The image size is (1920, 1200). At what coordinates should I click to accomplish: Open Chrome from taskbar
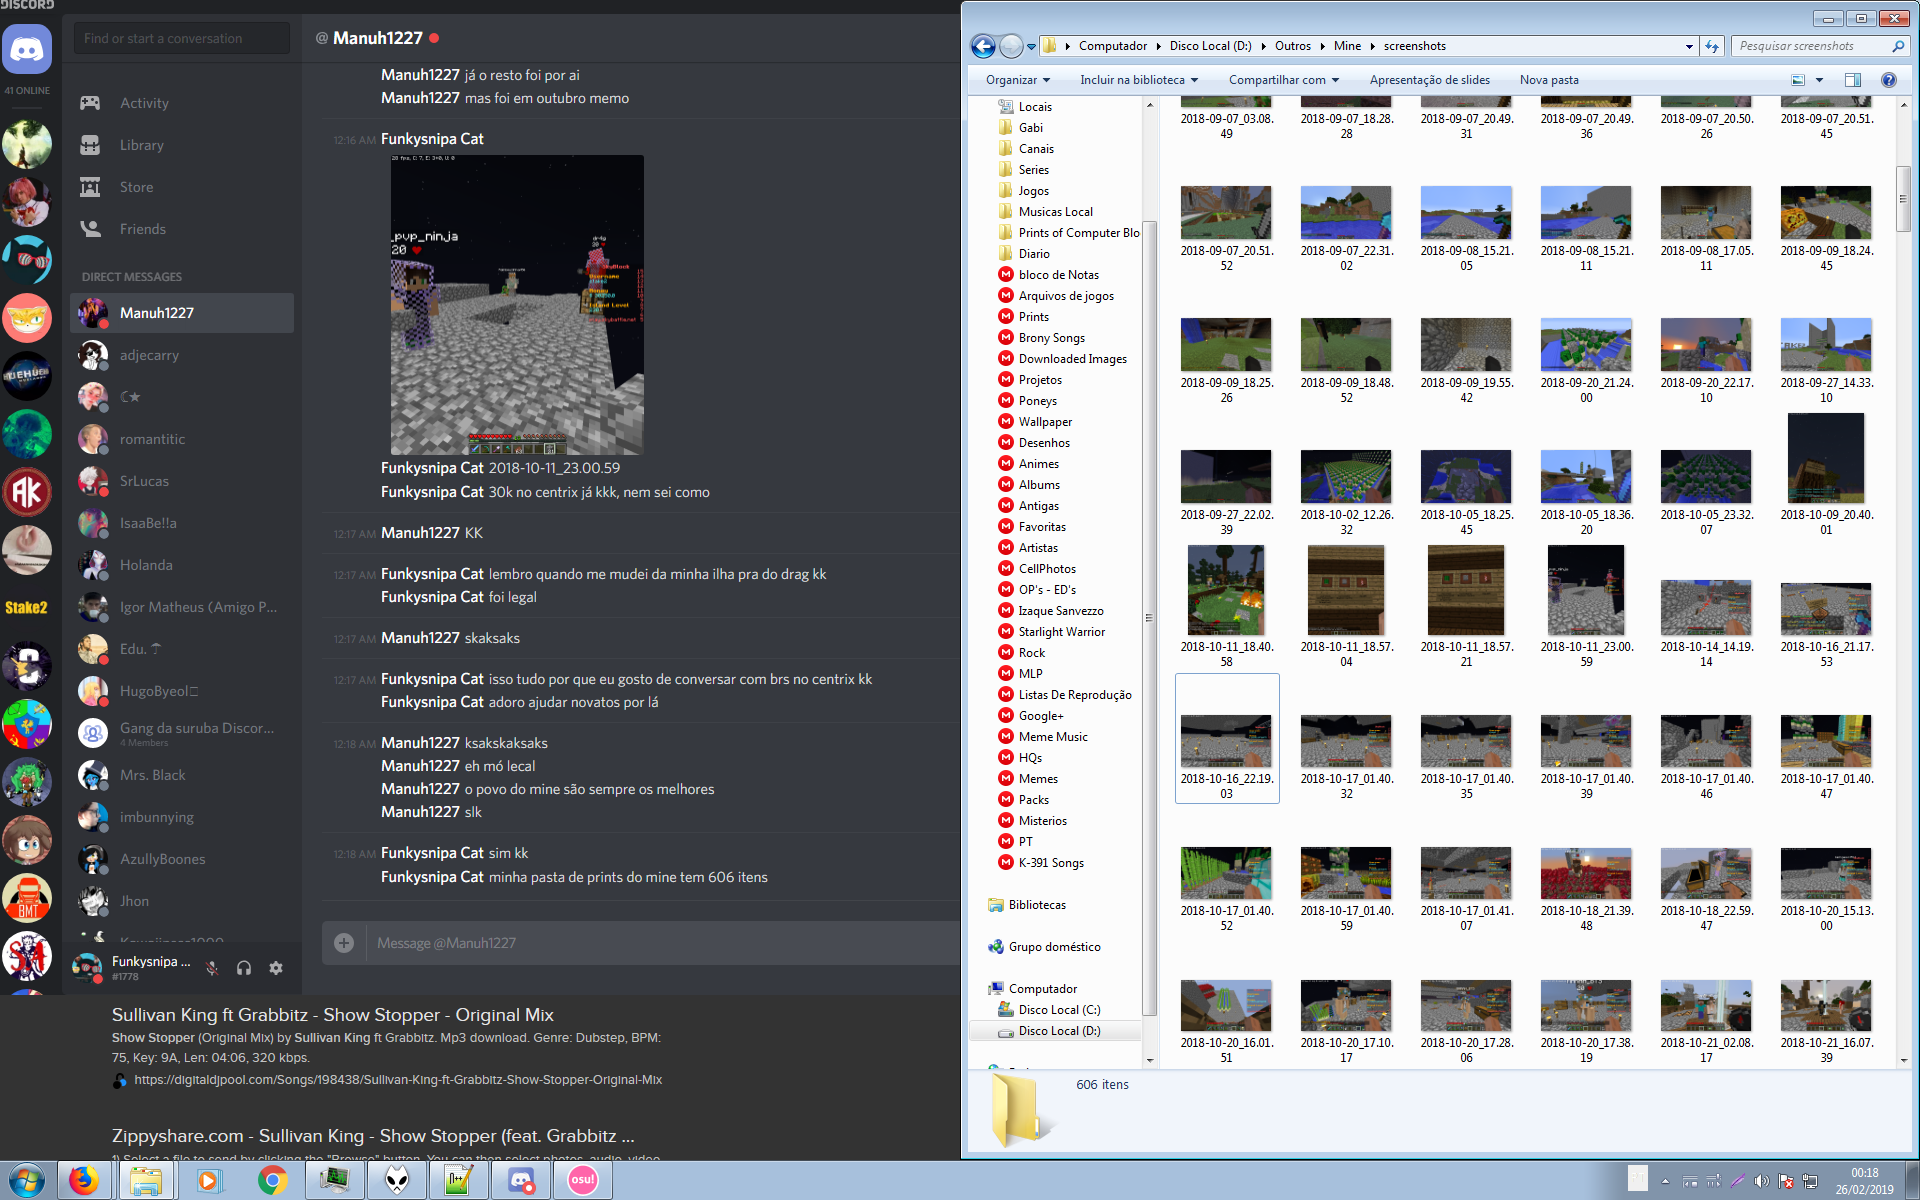coord(272,1181)
